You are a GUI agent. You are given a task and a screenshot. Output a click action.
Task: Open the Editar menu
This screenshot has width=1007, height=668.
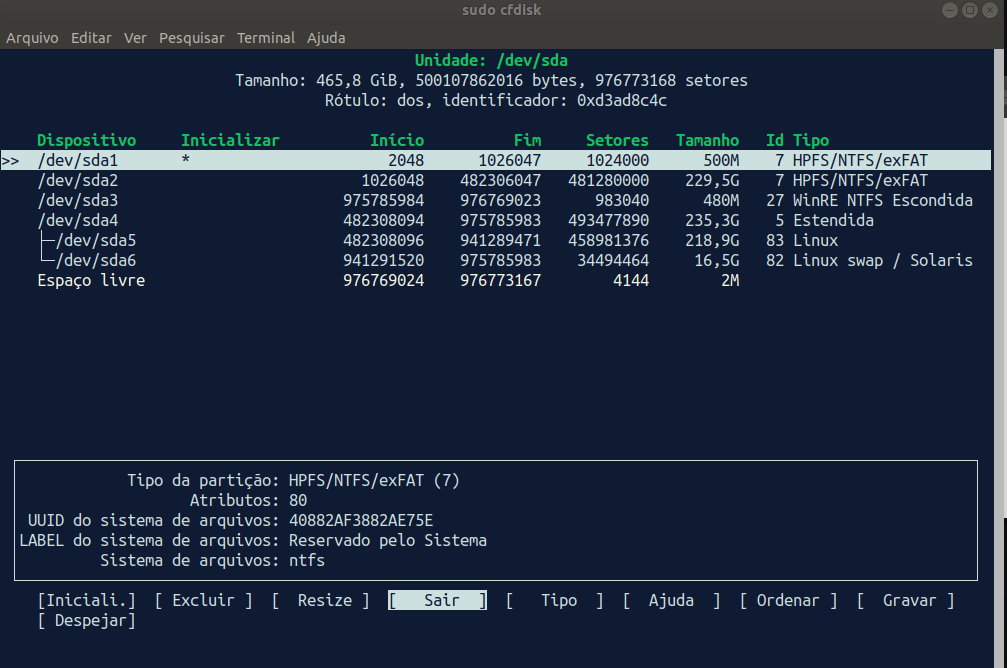click(x=91, y=38)
